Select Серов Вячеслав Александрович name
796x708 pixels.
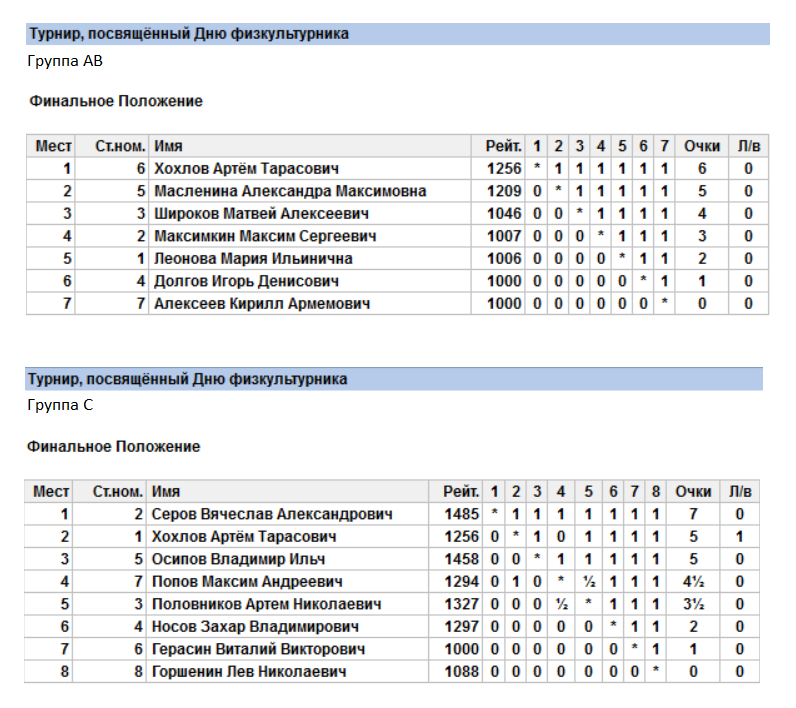click(272, 514)
